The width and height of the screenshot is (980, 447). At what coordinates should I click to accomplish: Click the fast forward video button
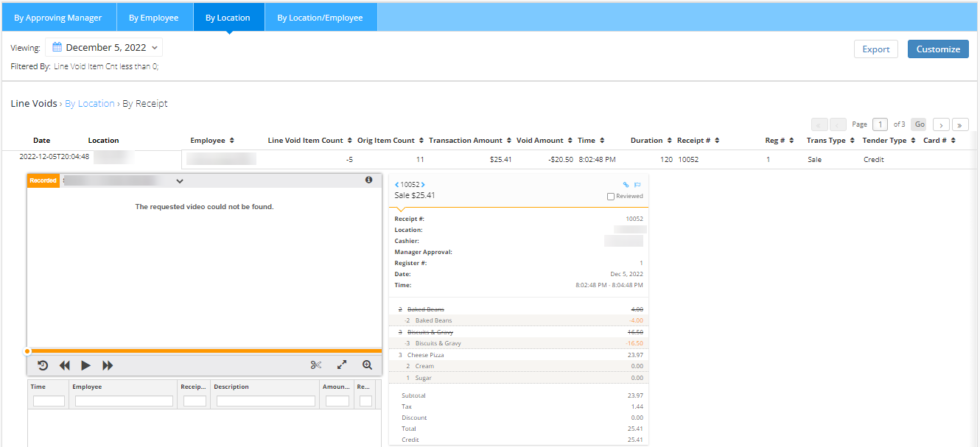(x=108, y=366)
